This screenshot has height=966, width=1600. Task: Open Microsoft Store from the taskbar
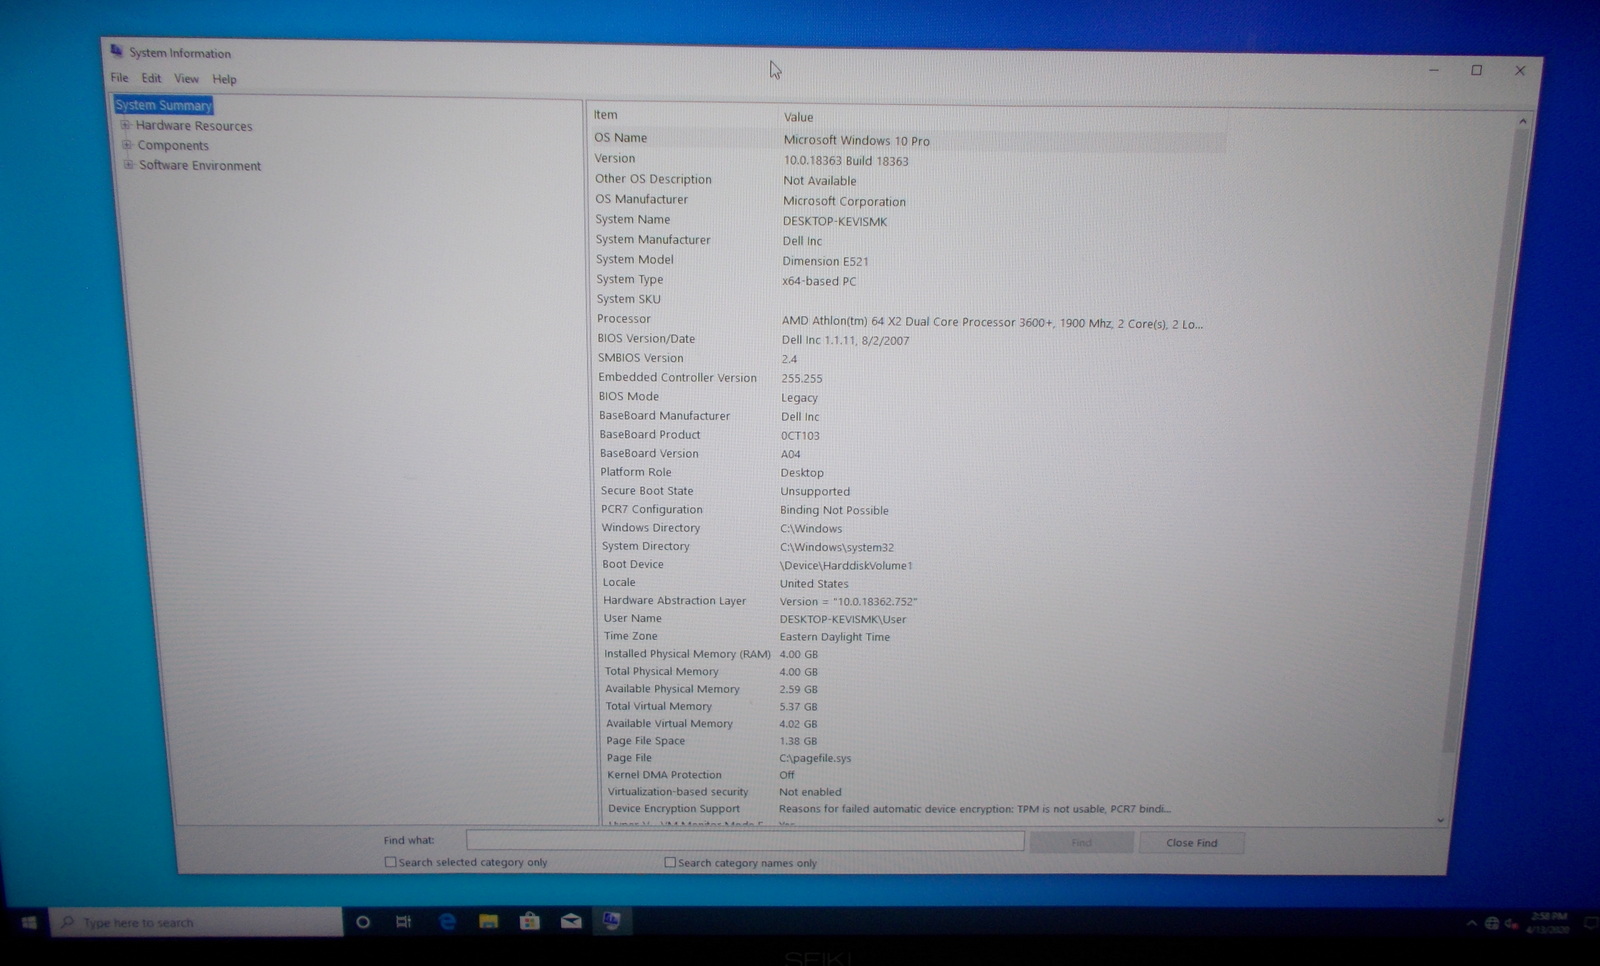530,922
